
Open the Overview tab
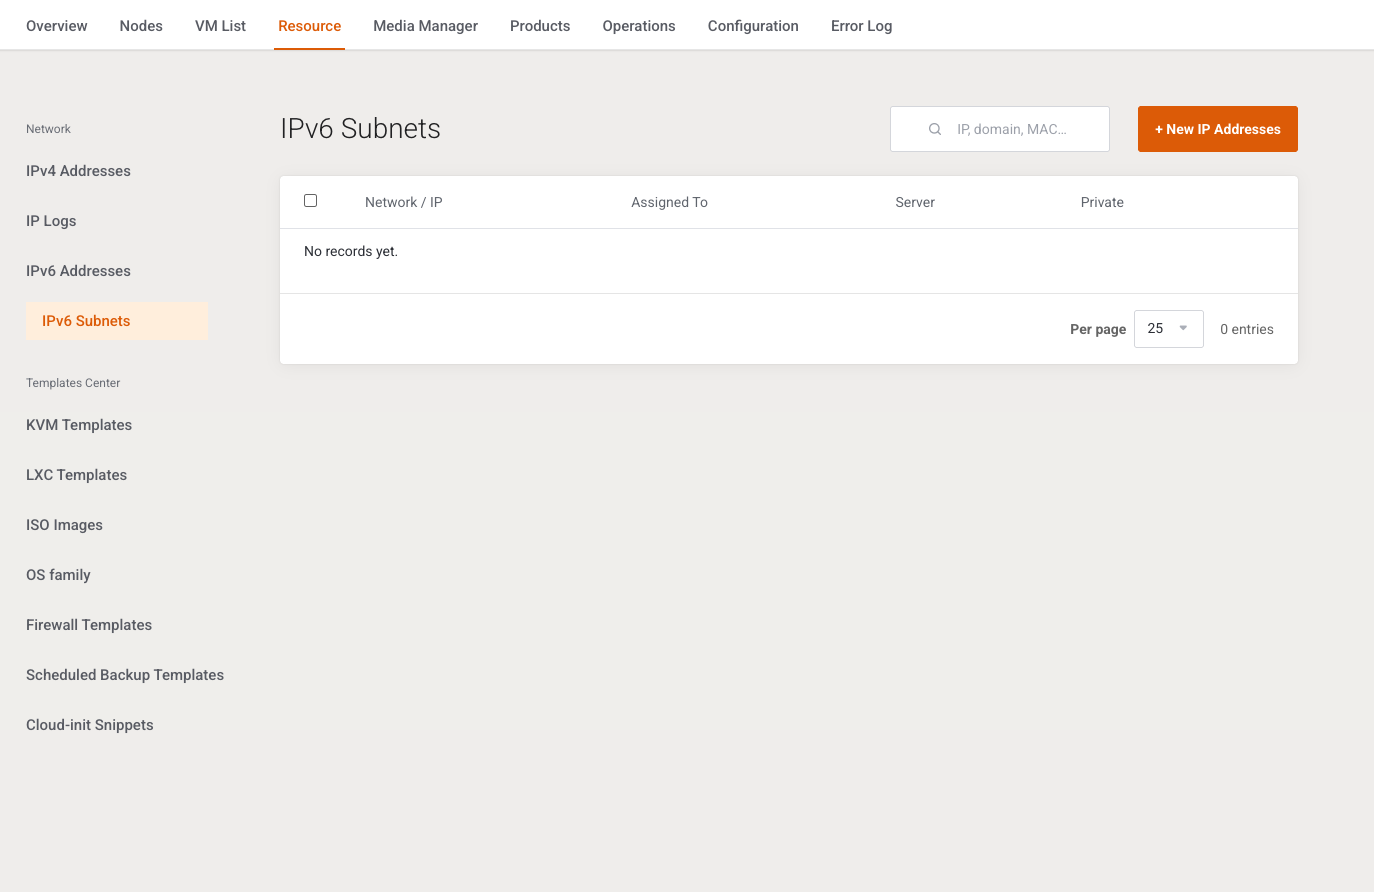click(x=57, y=26)
